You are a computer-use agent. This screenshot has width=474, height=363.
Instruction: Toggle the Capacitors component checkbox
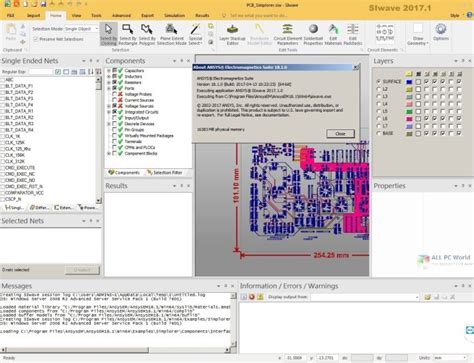point(114,70)
